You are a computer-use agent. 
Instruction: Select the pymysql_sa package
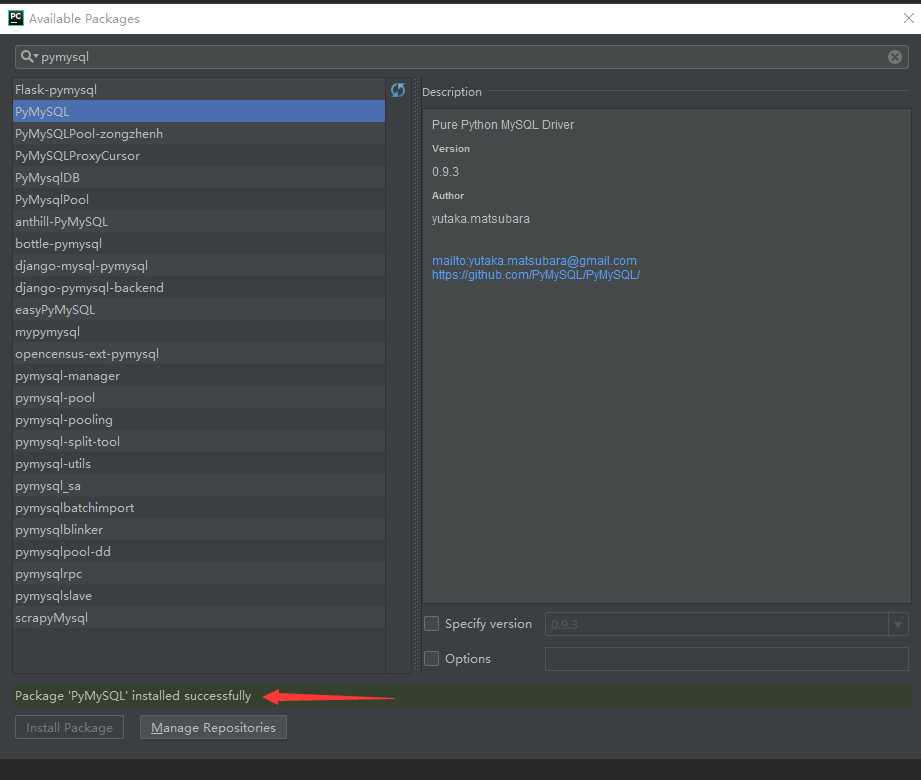pyautogui.click(x=199, y=486)
